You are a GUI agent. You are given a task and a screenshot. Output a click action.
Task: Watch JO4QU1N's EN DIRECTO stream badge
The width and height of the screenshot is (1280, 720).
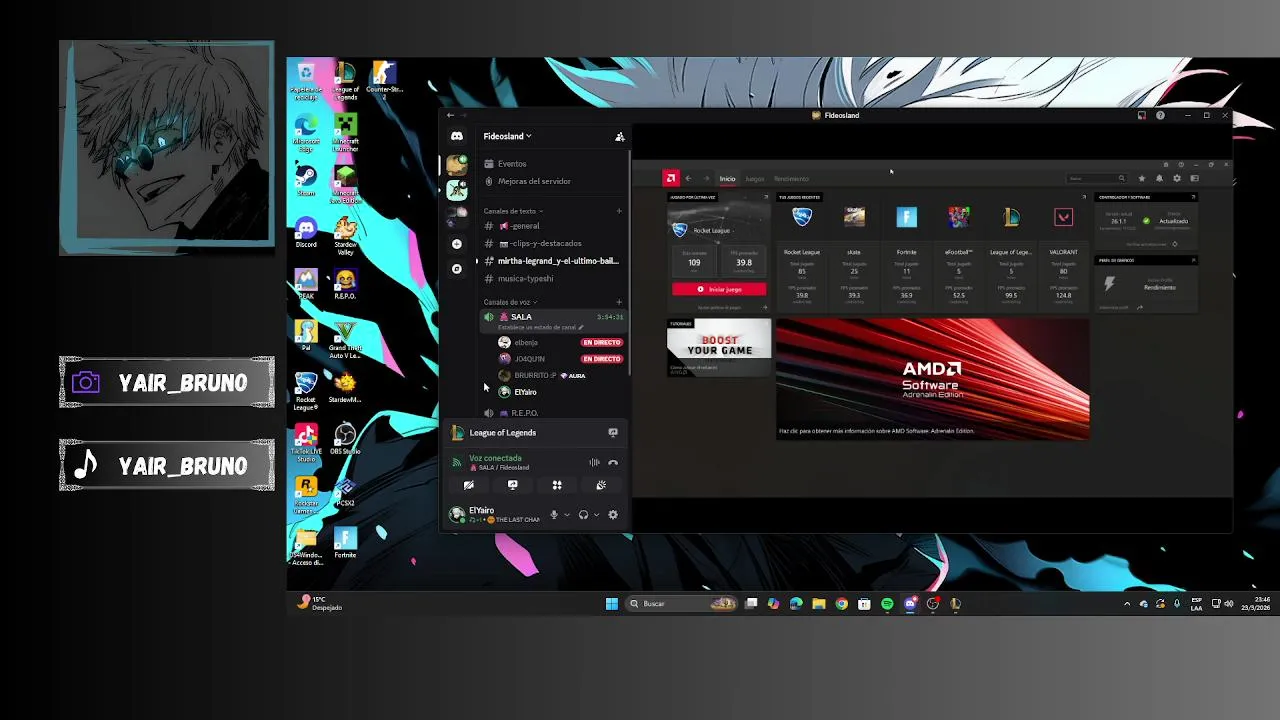pyautogui.click(x=601, y=358)
